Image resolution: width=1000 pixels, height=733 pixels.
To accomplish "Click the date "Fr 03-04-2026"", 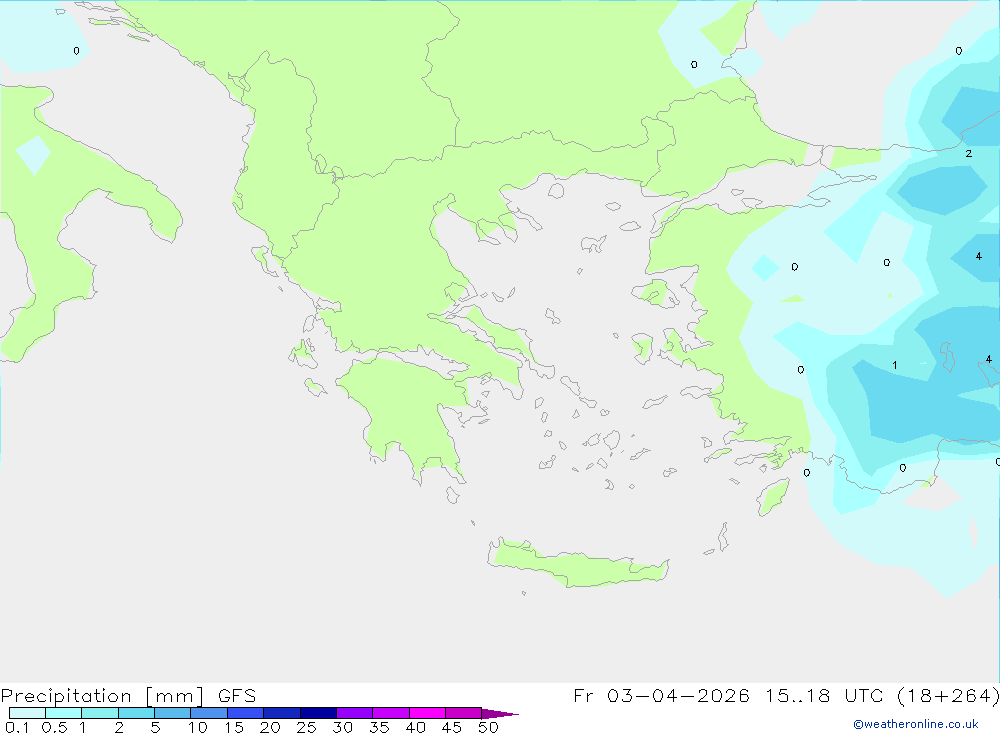I will tap(661, 695).
